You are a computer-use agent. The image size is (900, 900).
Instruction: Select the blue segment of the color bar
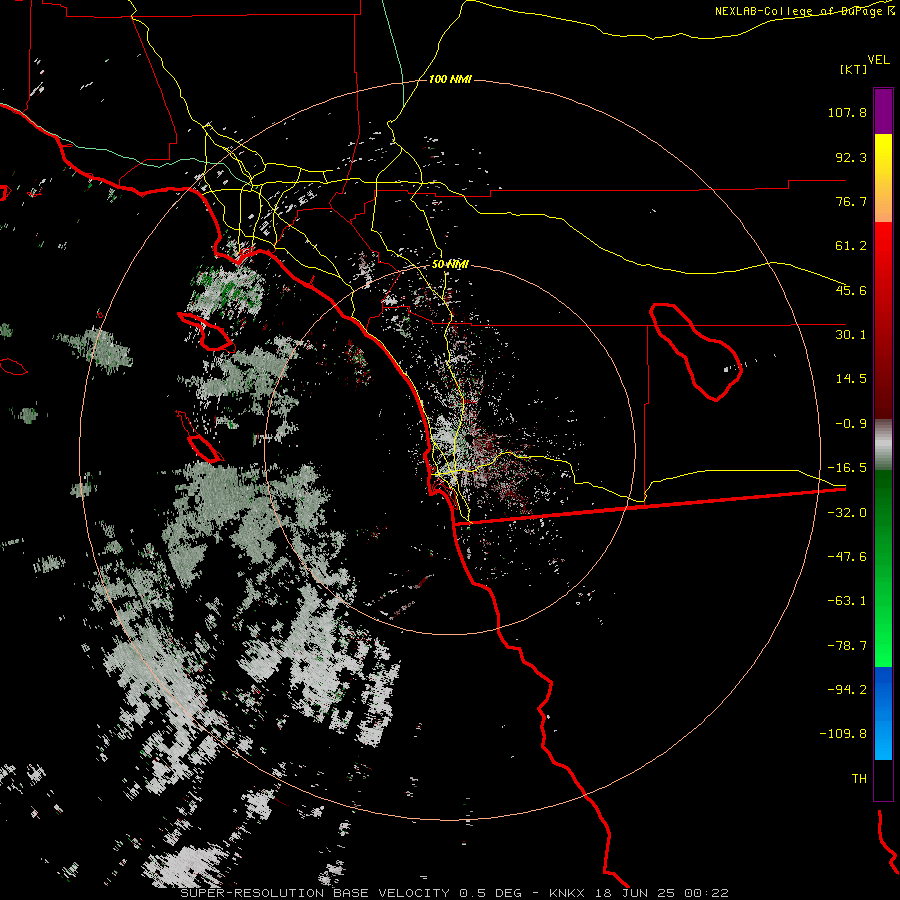click(883, 713)
